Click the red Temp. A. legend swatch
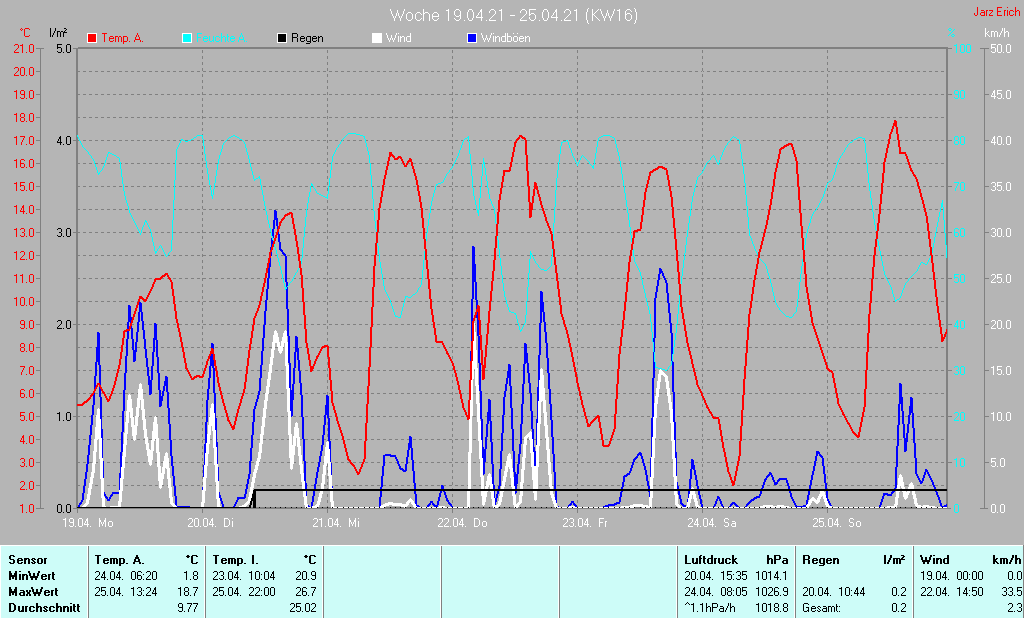This screenshot has width=1024, height=618. click(x=92, y=38)
